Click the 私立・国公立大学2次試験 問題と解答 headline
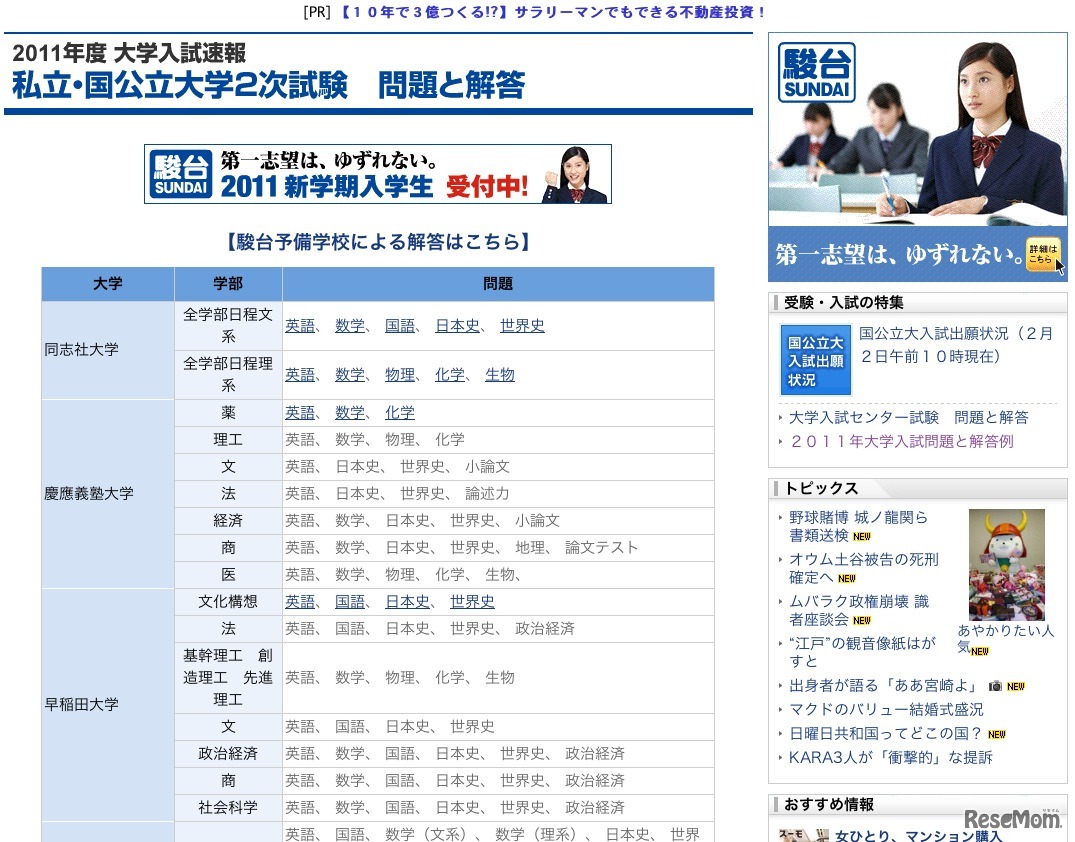 pyautogui.click(x=269, y=85)
